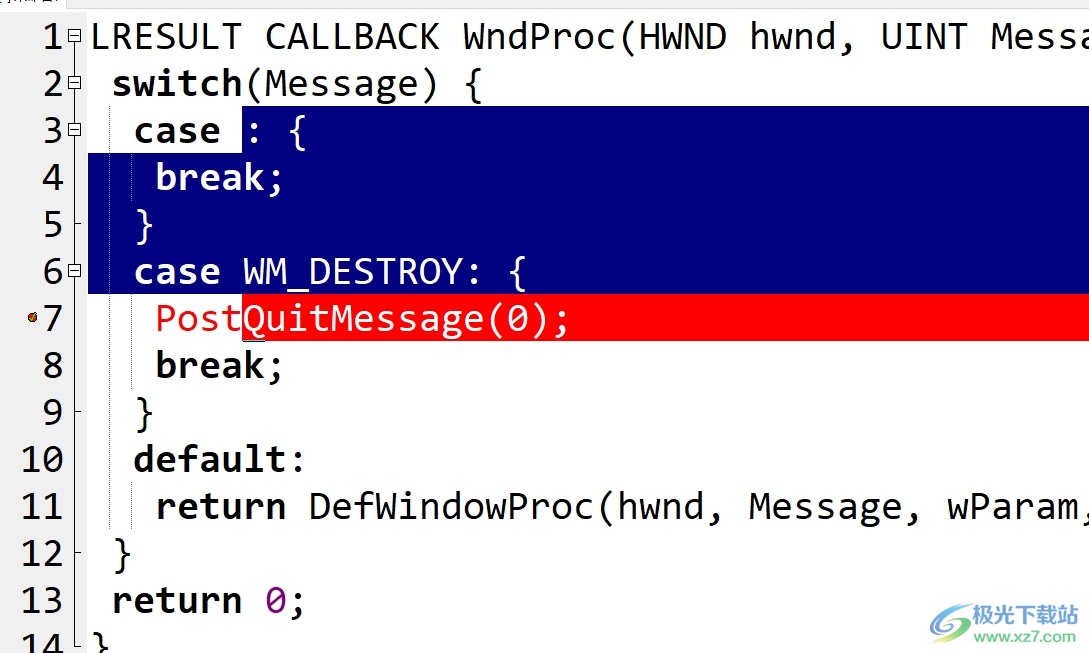Click the break statement on line 8
The height and width of the screenshot is (653, 1089).
[219, 365]
